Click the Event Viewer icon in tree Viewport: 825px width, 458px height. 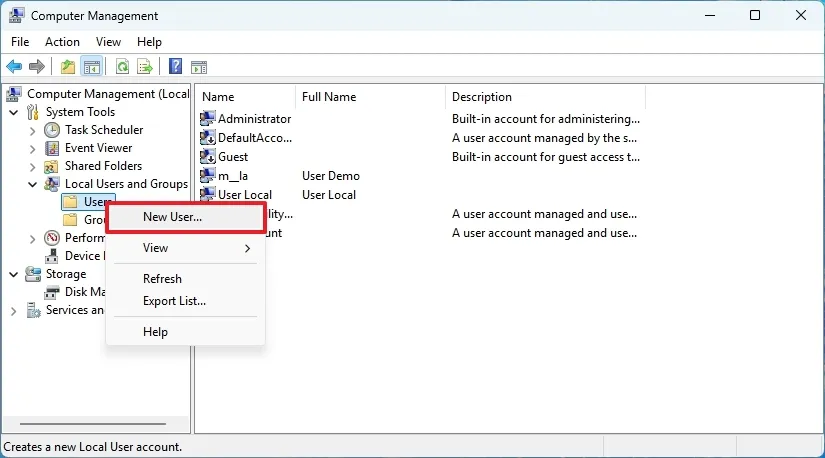point(52,148)
